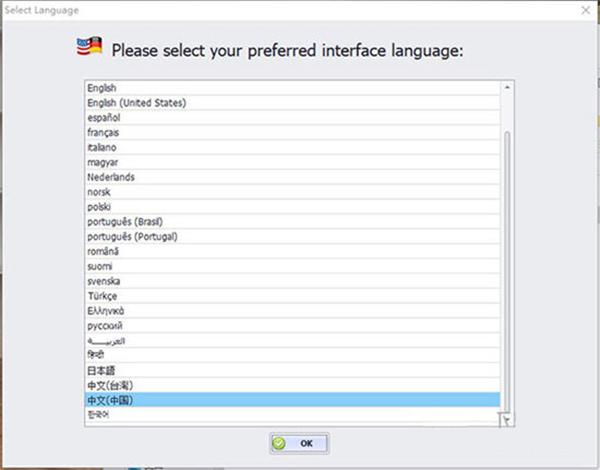600x470 pixels.
Task: Choose English (United States) option
Action: [x=292, y=103]
